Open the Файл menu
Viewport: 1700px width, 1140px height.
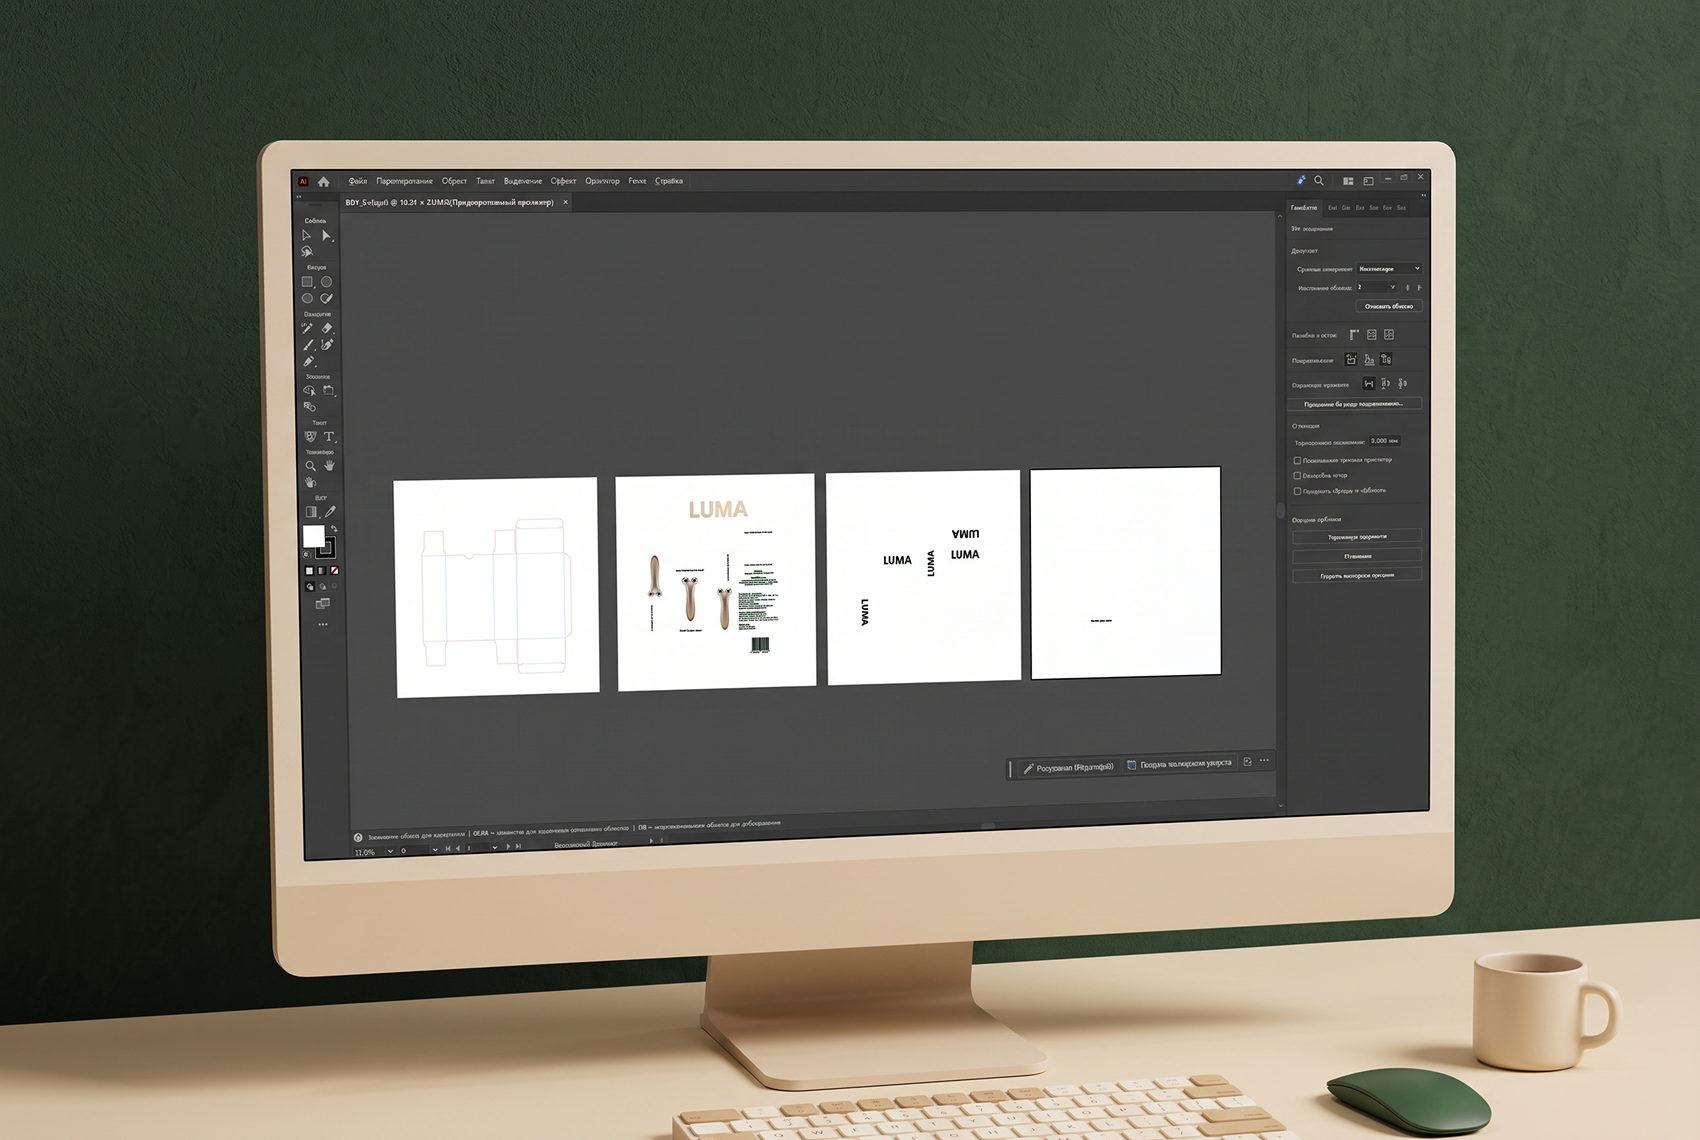(358, 182)
